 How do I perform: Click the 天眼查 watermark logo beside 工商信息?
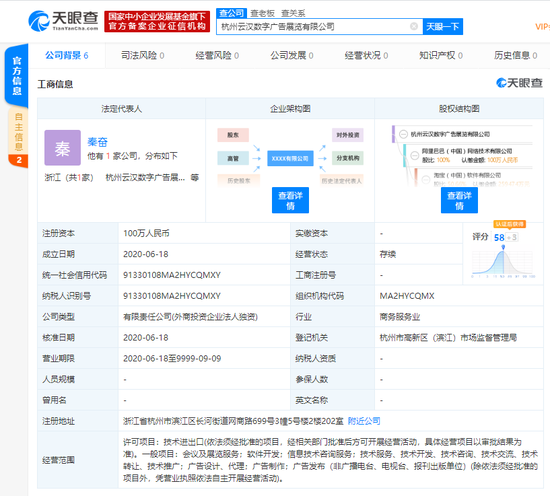(519, 83)
